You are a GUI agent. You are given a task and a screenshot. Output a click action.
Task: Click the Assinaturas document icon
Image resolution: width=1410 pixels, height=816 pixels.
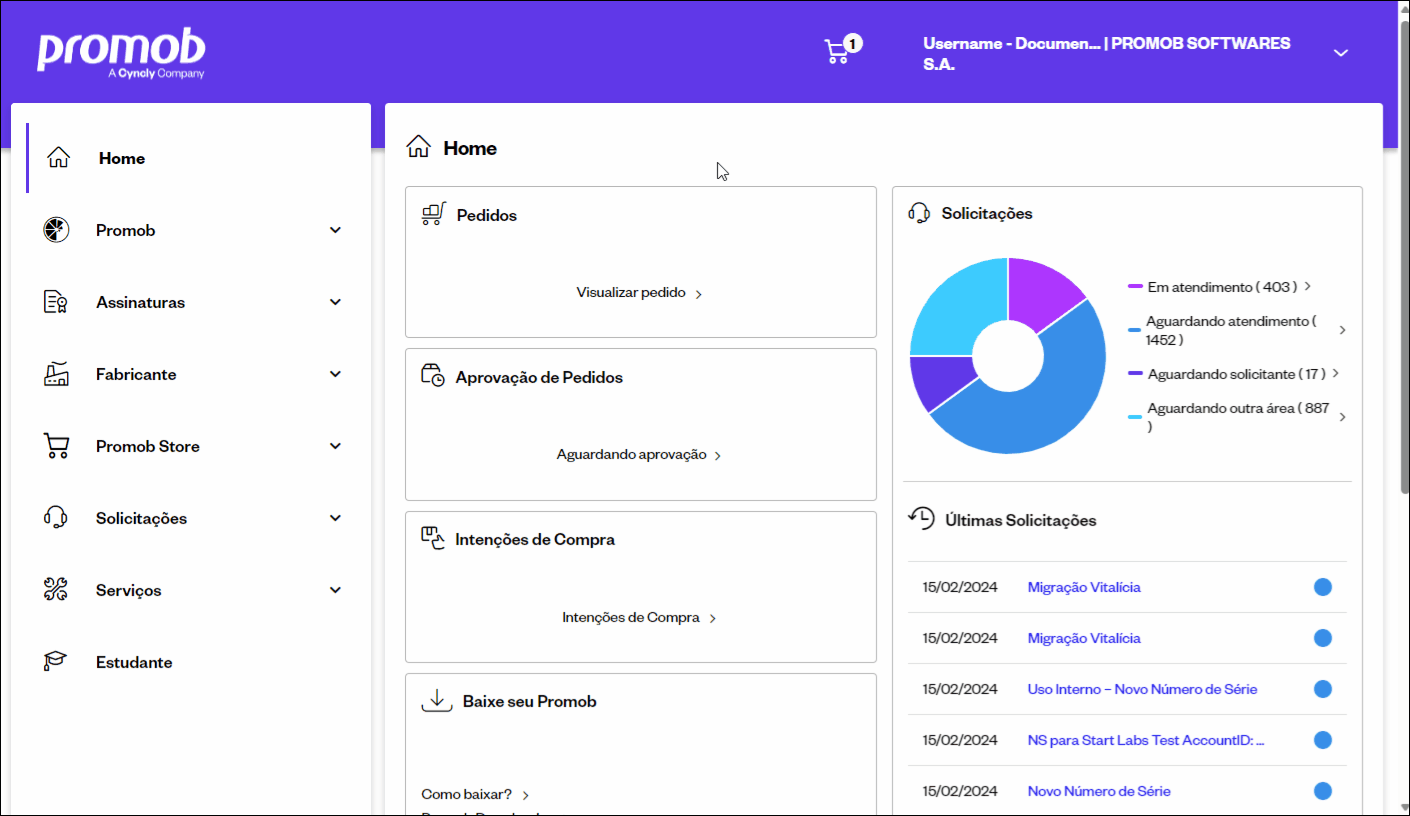coord(56,302)
